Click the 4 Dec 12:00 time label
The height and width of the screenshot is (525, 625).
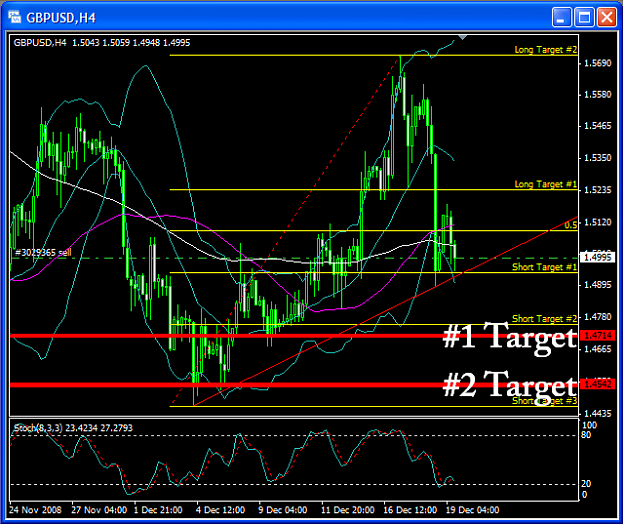click(x=220, y=510)
